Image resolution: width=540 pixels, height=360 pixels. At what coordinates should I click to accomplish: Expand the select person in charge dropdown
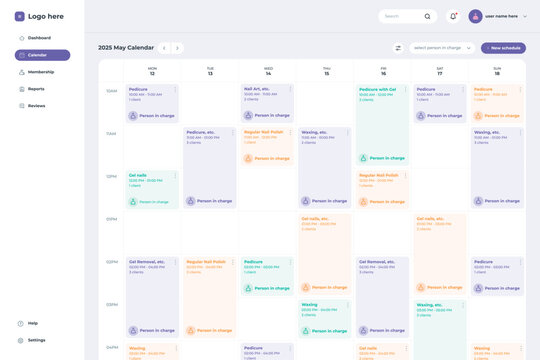(442, 48)
